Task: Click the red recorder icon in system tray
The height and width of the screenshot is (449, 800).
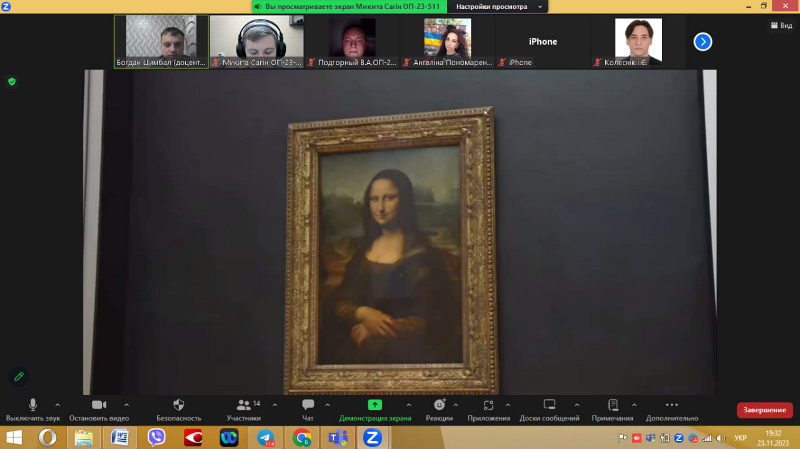Action: coord(637,438)
